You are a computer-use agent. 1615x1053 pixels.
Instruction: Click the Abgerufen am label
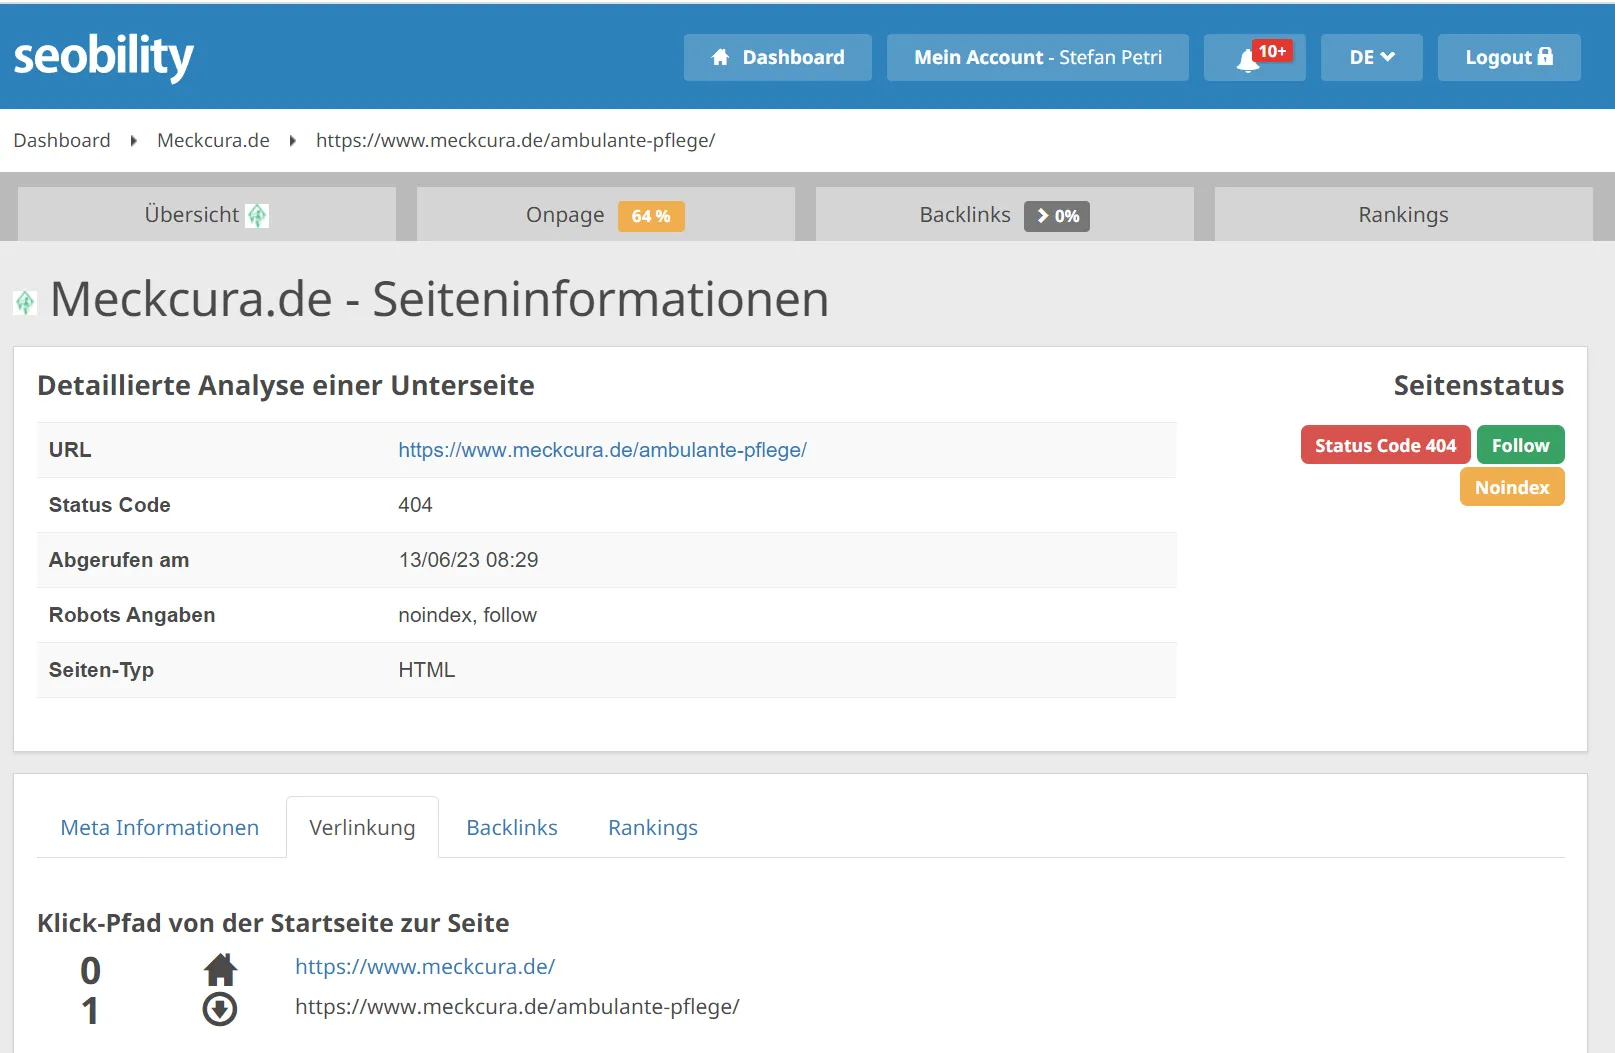[119, 560]
